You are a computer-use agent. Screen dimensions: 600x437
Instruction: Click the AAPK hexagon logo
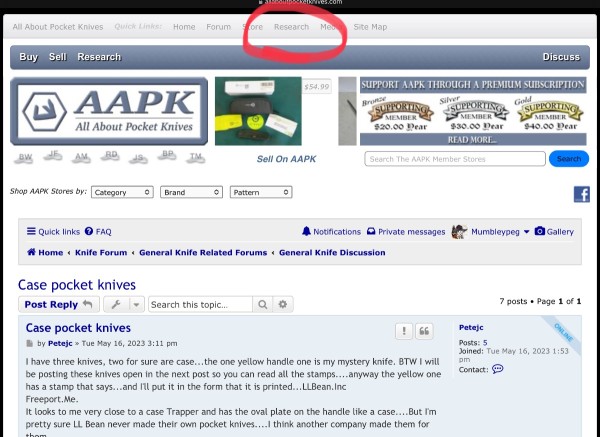(x=44, y=111)
